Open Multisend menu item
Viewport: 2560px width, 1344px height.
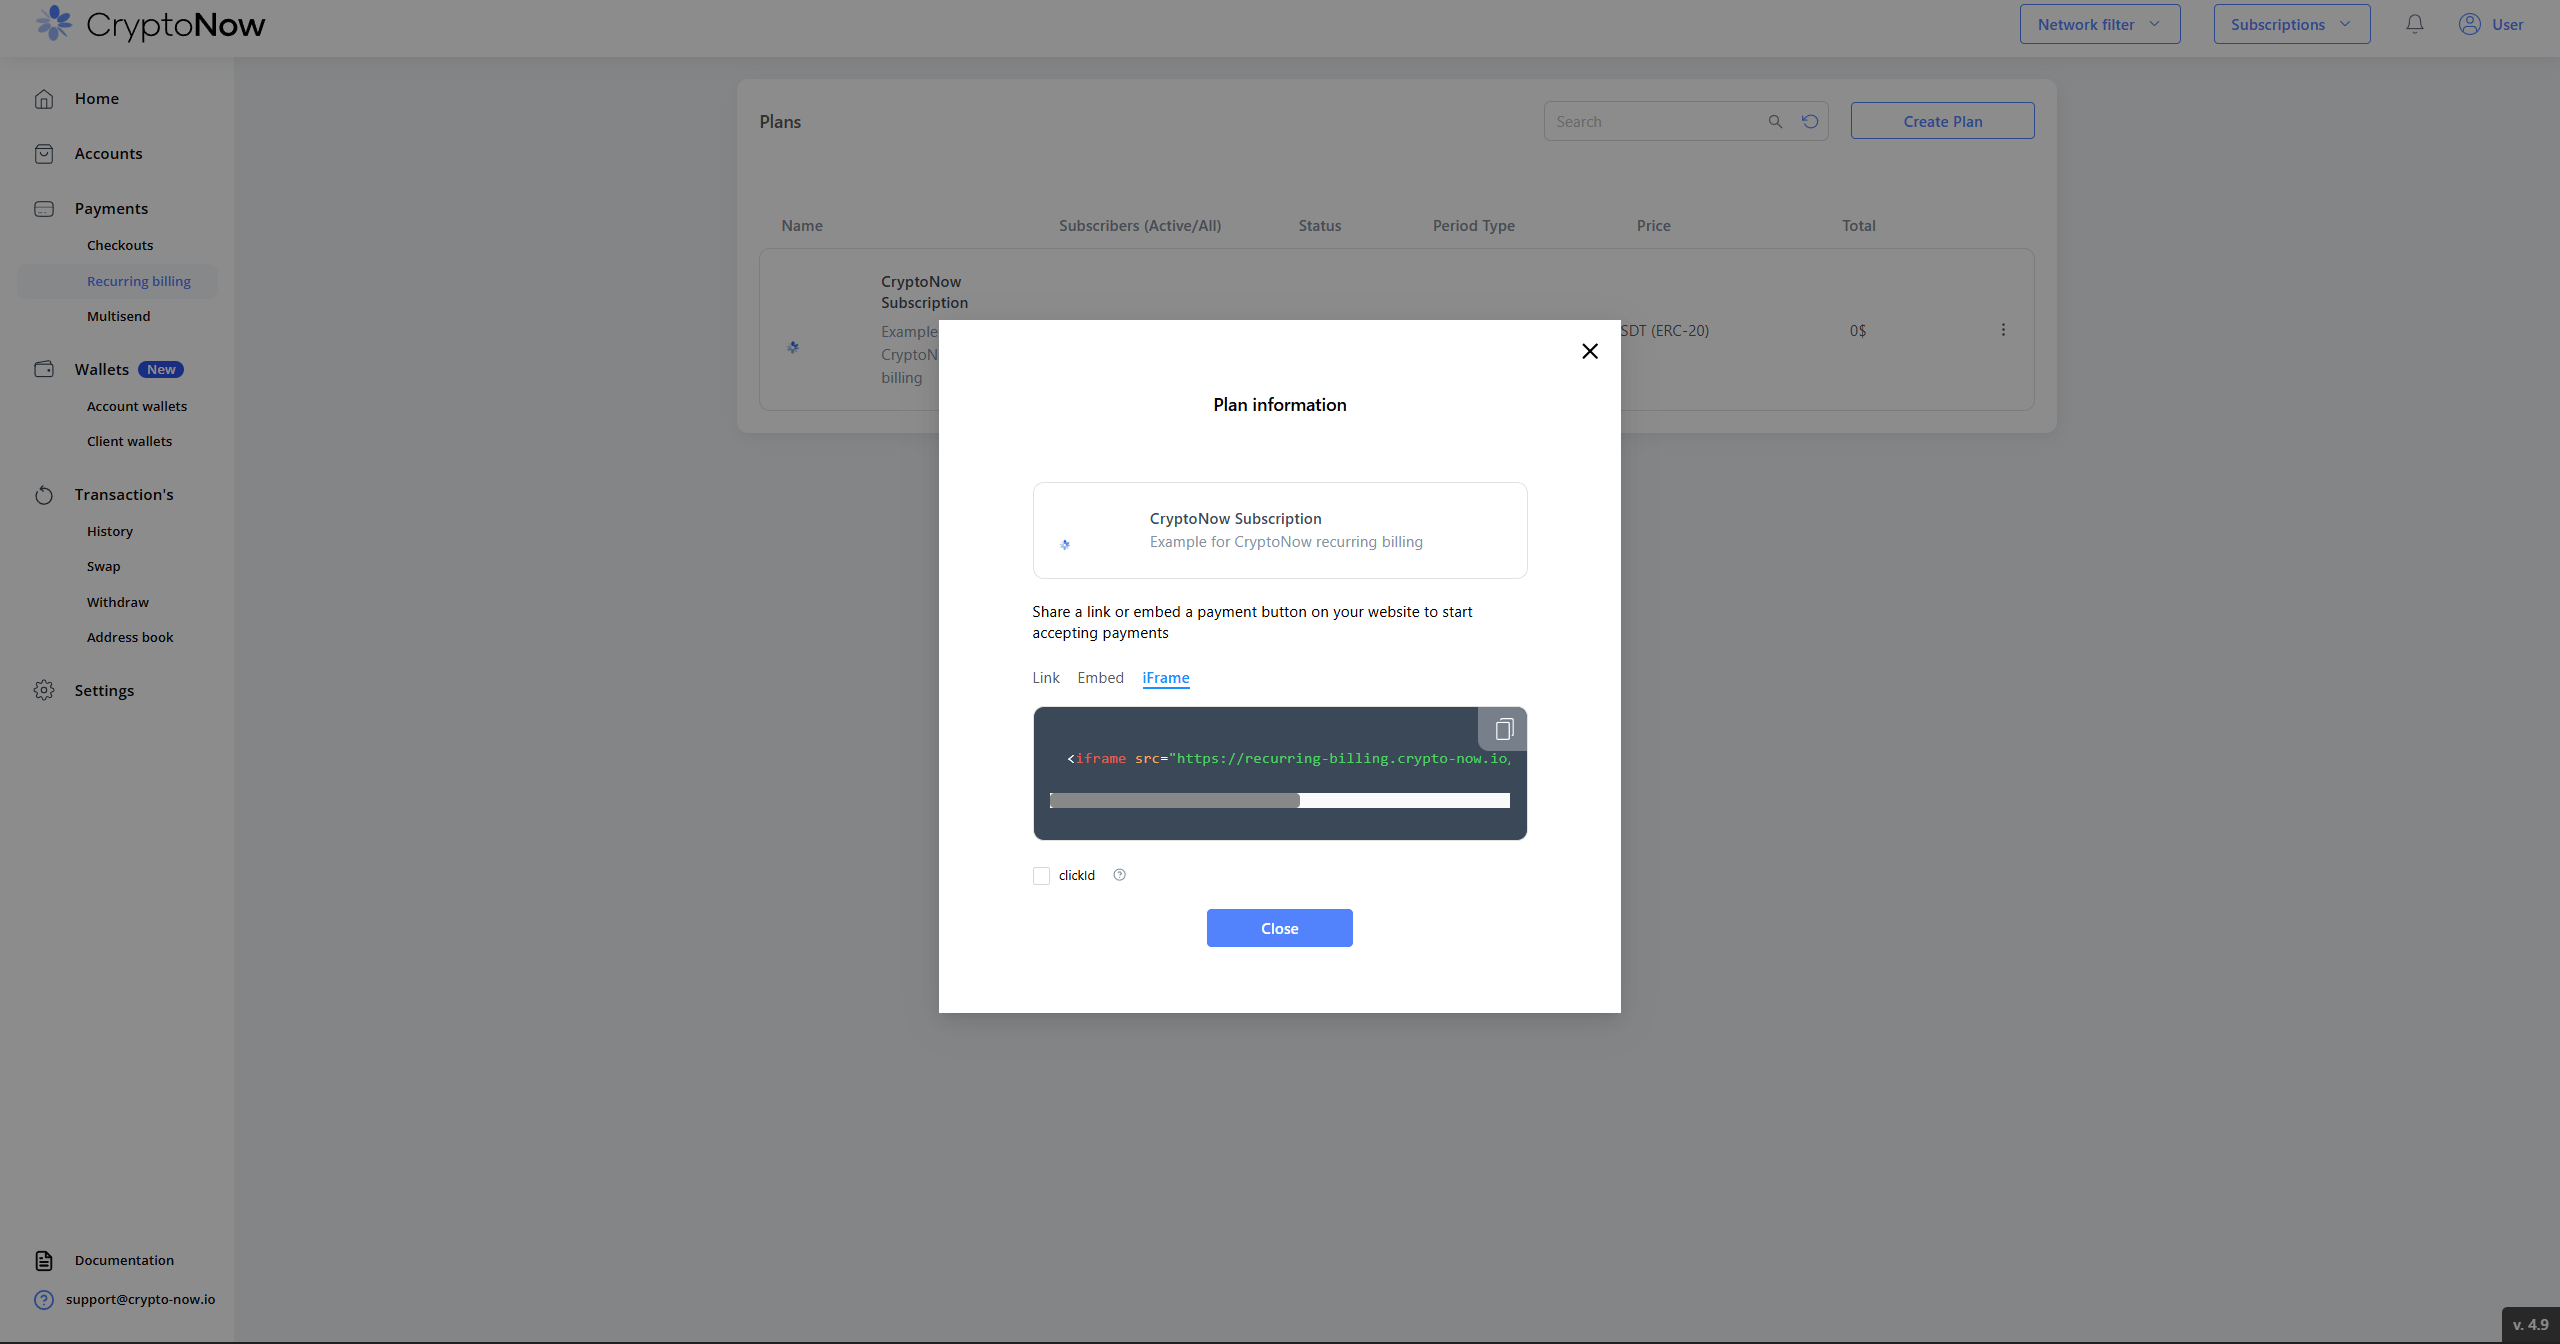click(x=118, y=316)
